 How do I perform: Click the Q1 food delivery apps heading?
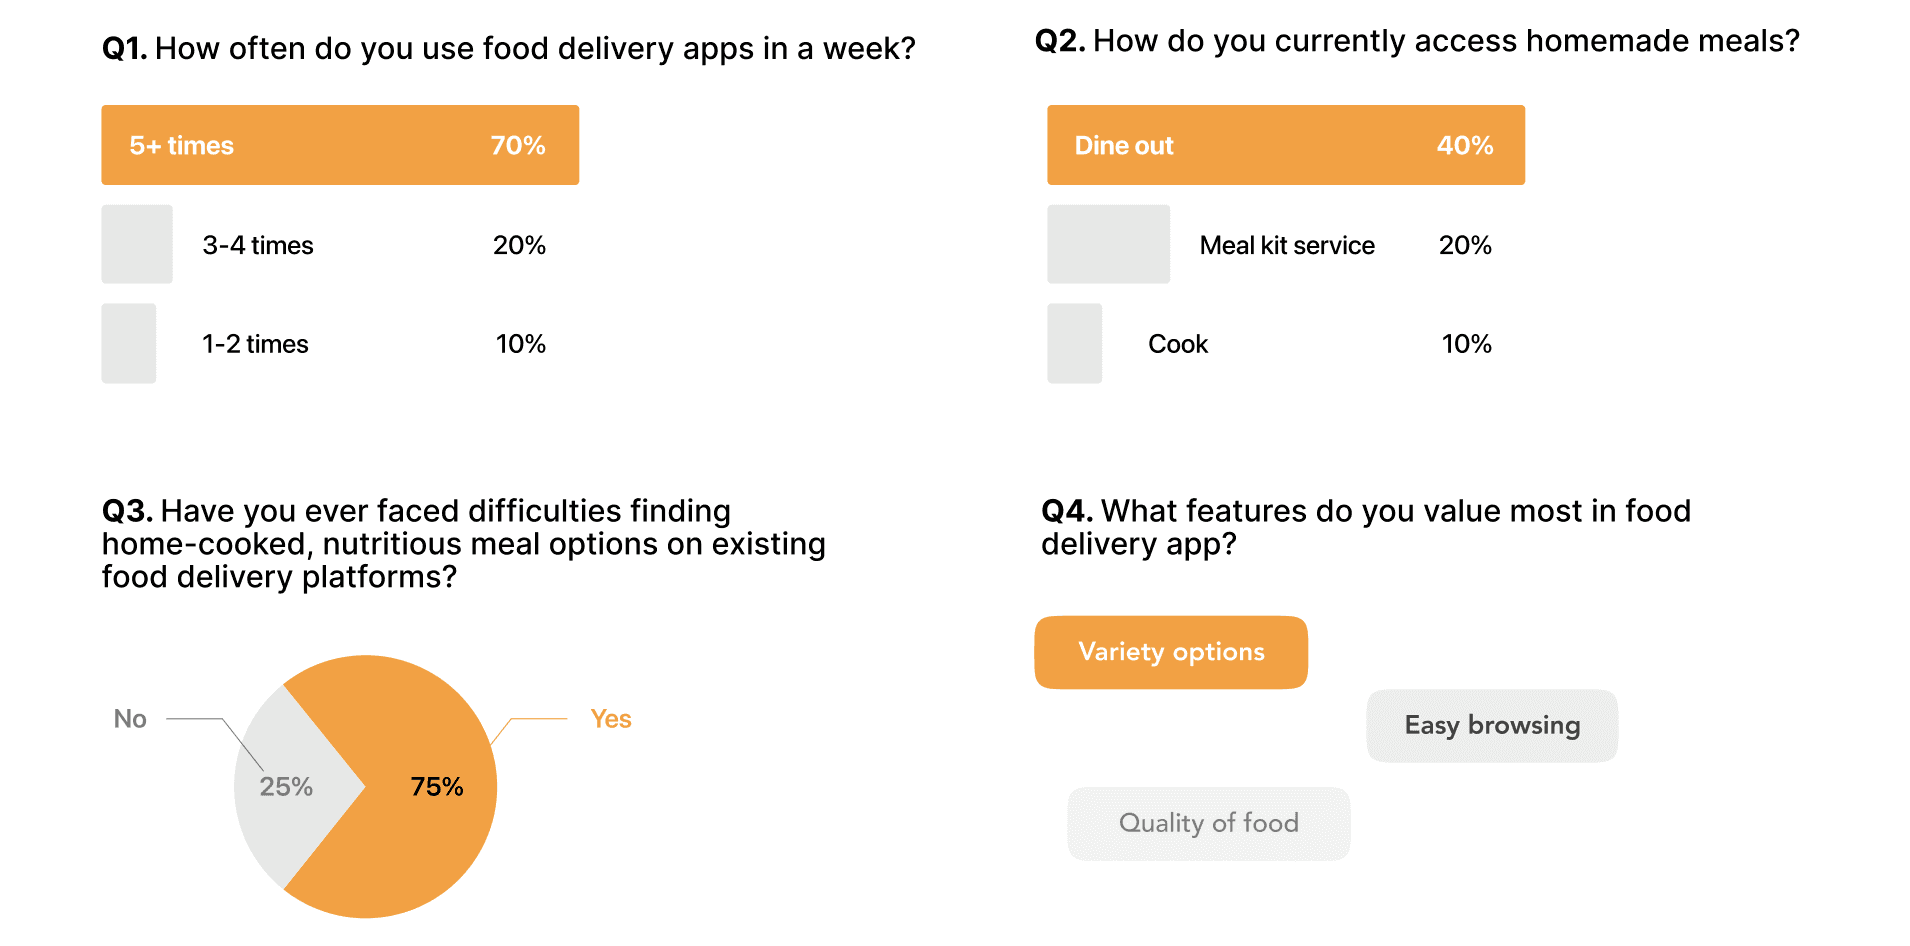[x=508, y=48]
